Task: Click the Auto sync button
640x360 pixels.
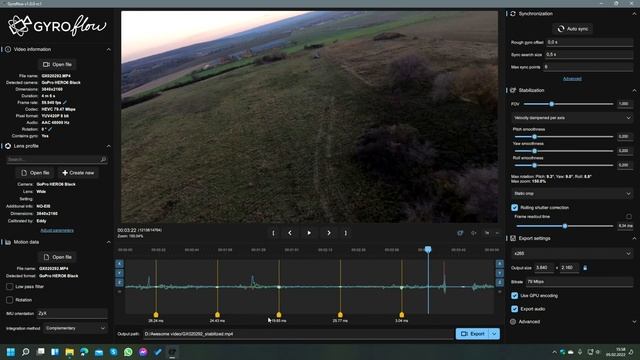Action: pyautogui.click(x=573, y=29)
